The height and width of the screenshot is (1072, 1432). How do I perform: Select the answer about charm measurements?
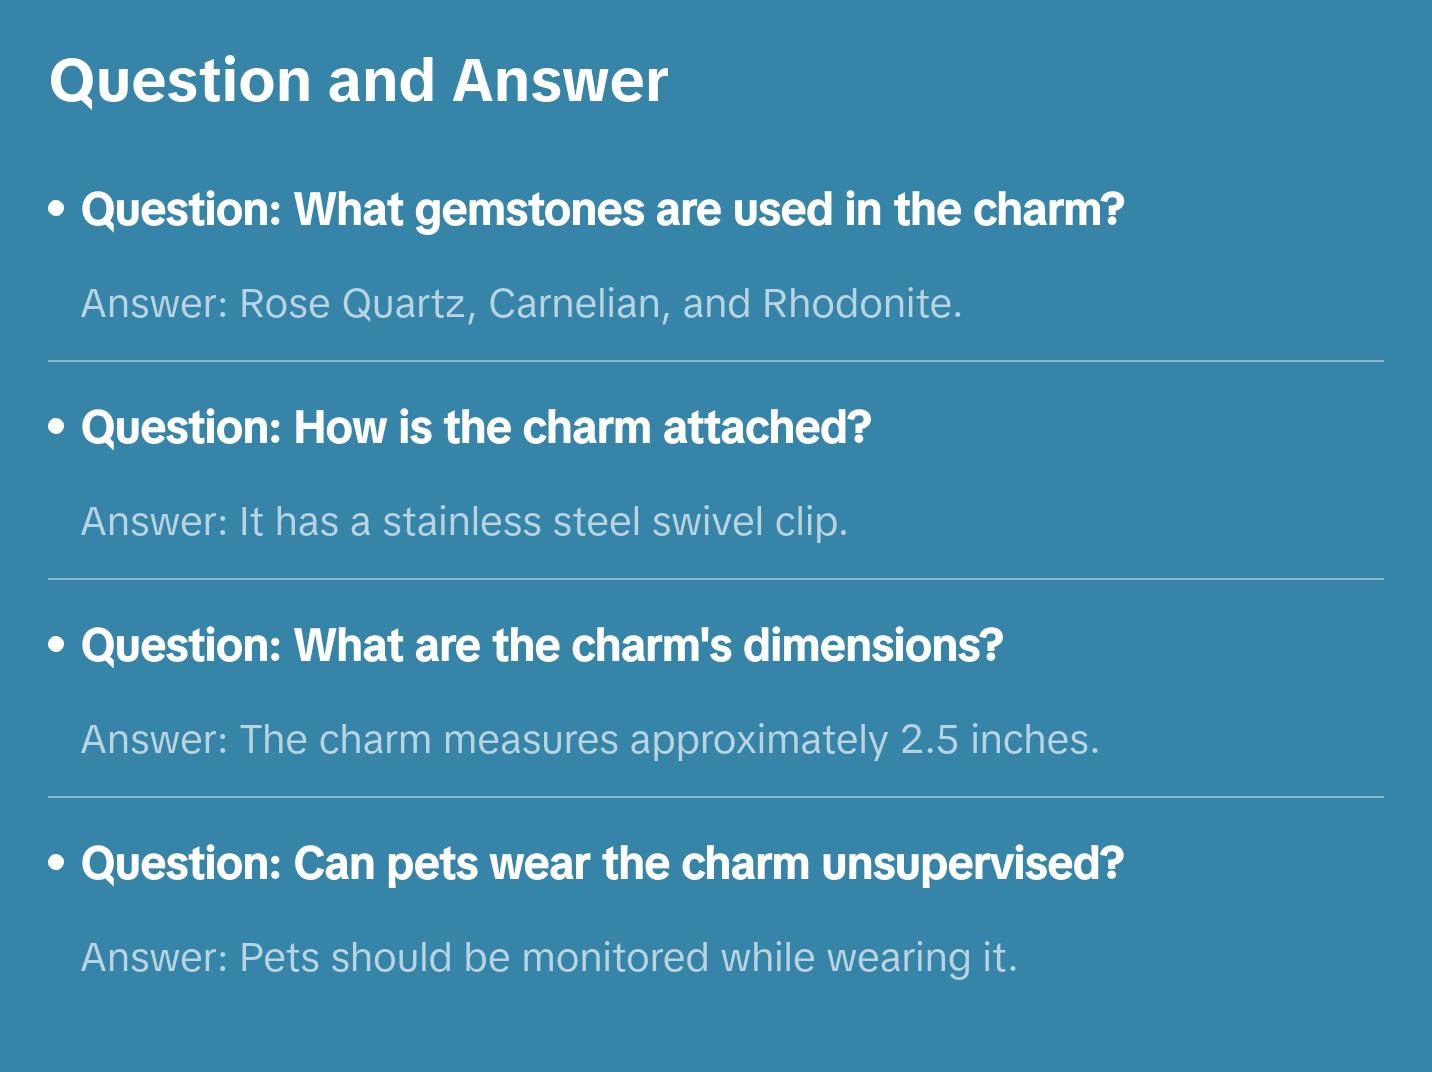coord(590,740)
